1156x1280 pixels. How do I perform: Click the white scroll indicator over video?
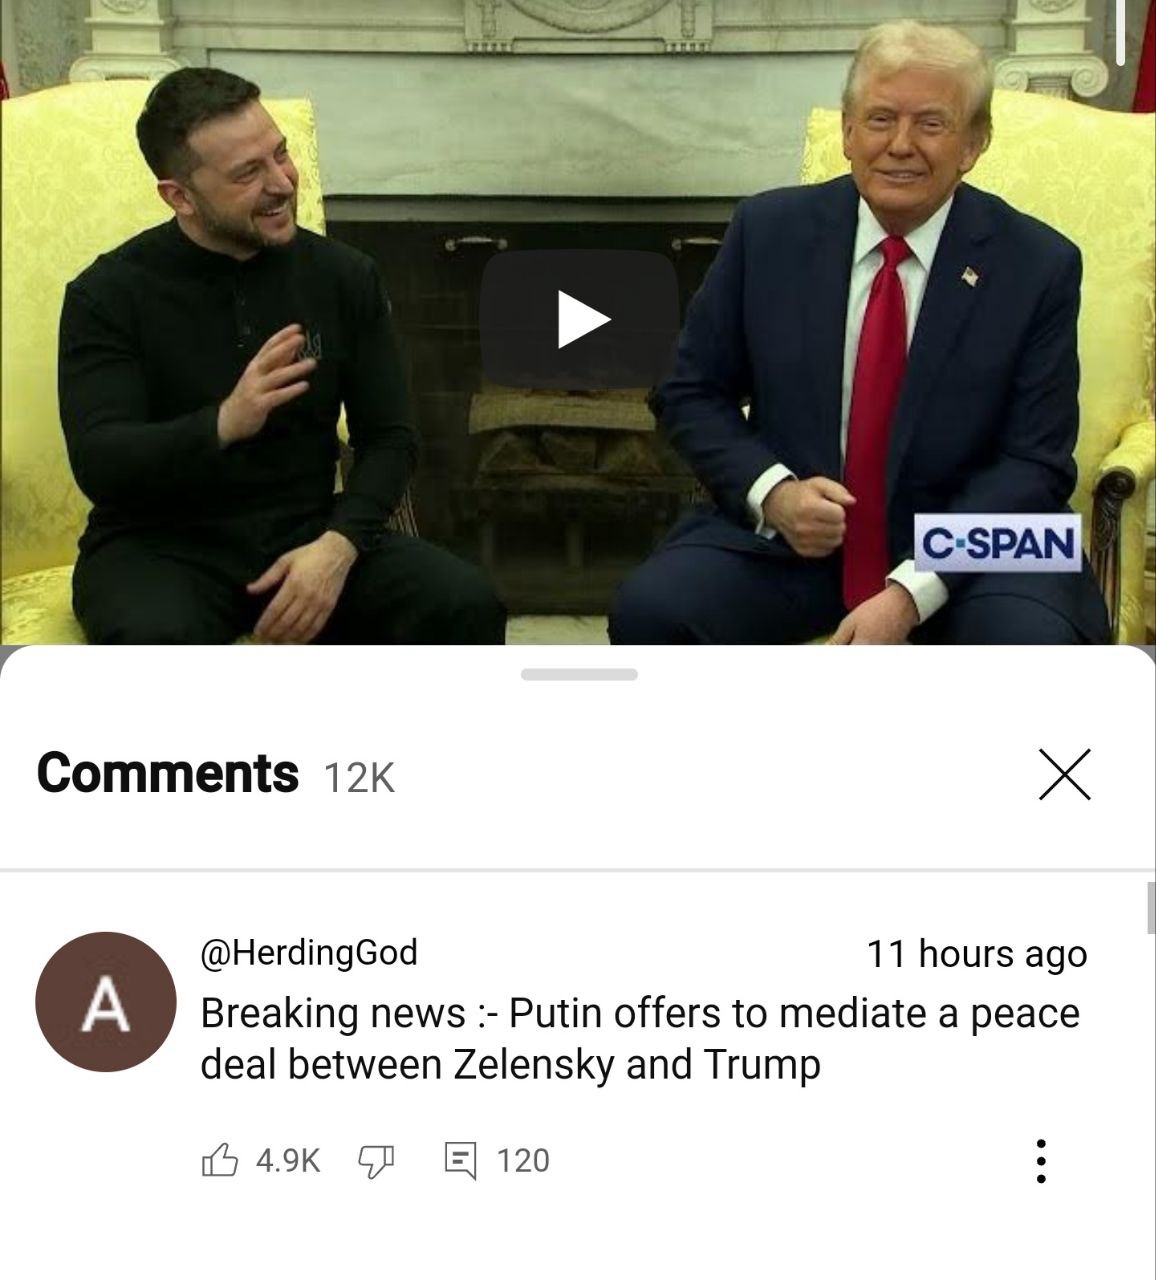[1121, 32]
